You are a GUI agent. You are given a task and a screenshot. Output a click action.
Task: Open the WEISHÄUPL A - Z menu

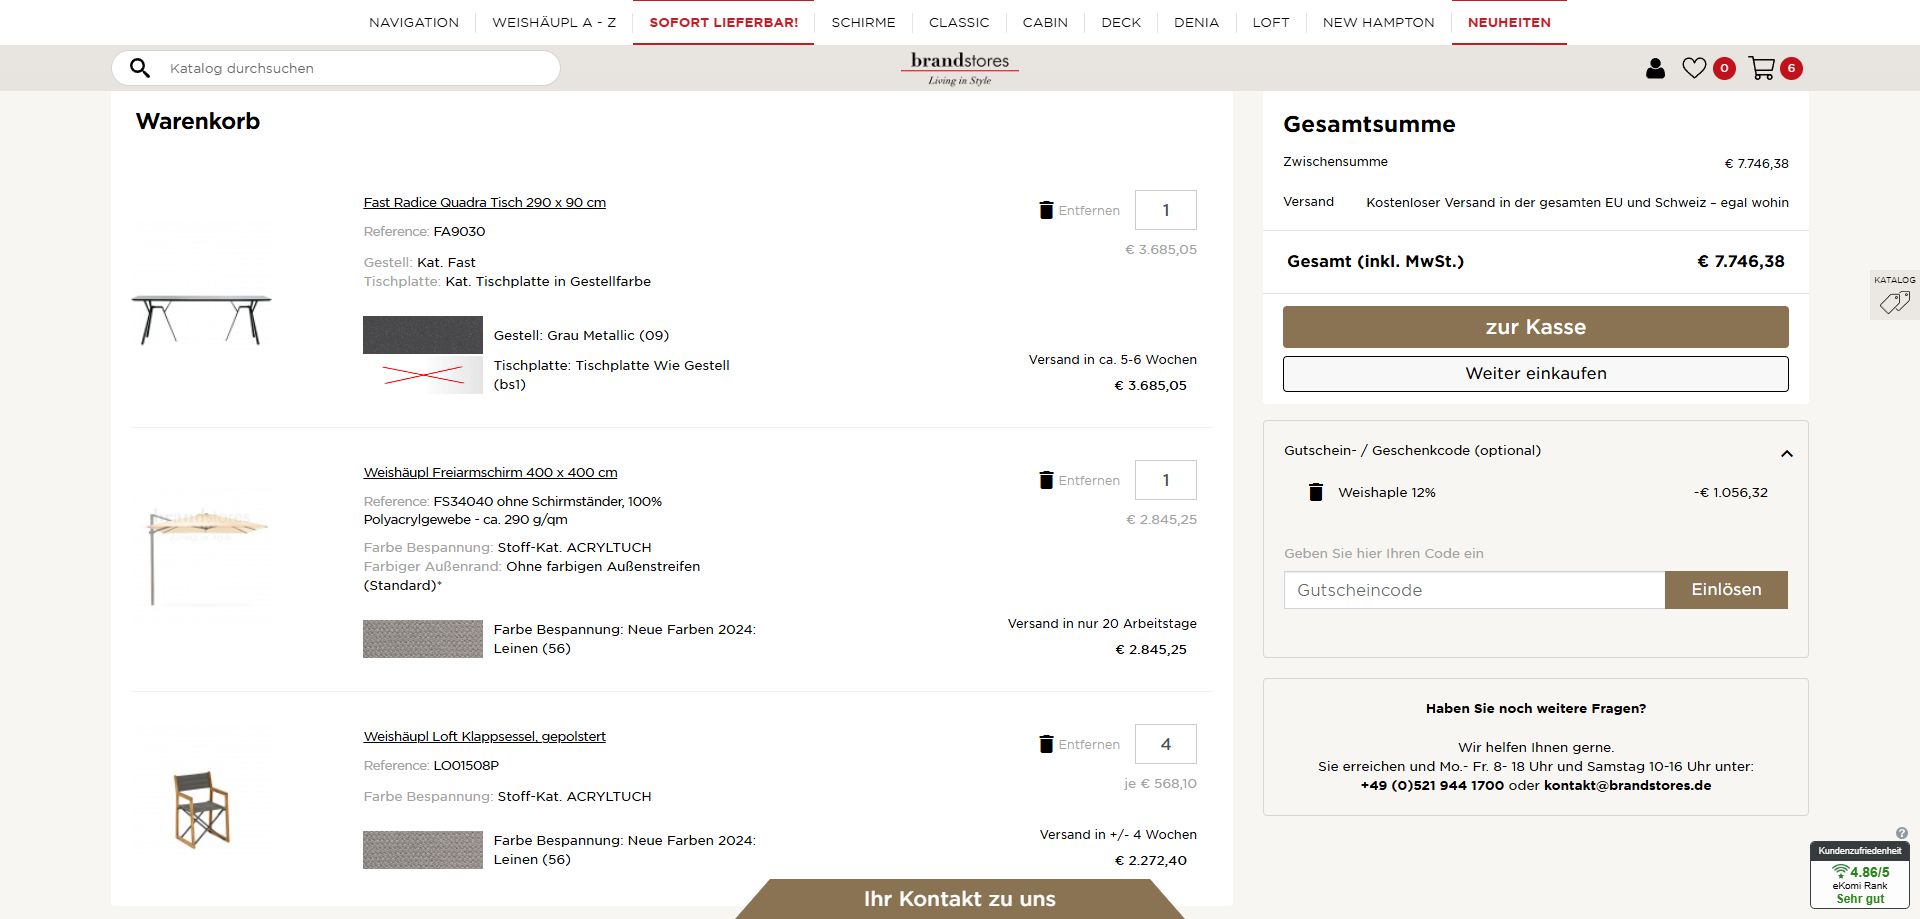[x=554, y=22]
